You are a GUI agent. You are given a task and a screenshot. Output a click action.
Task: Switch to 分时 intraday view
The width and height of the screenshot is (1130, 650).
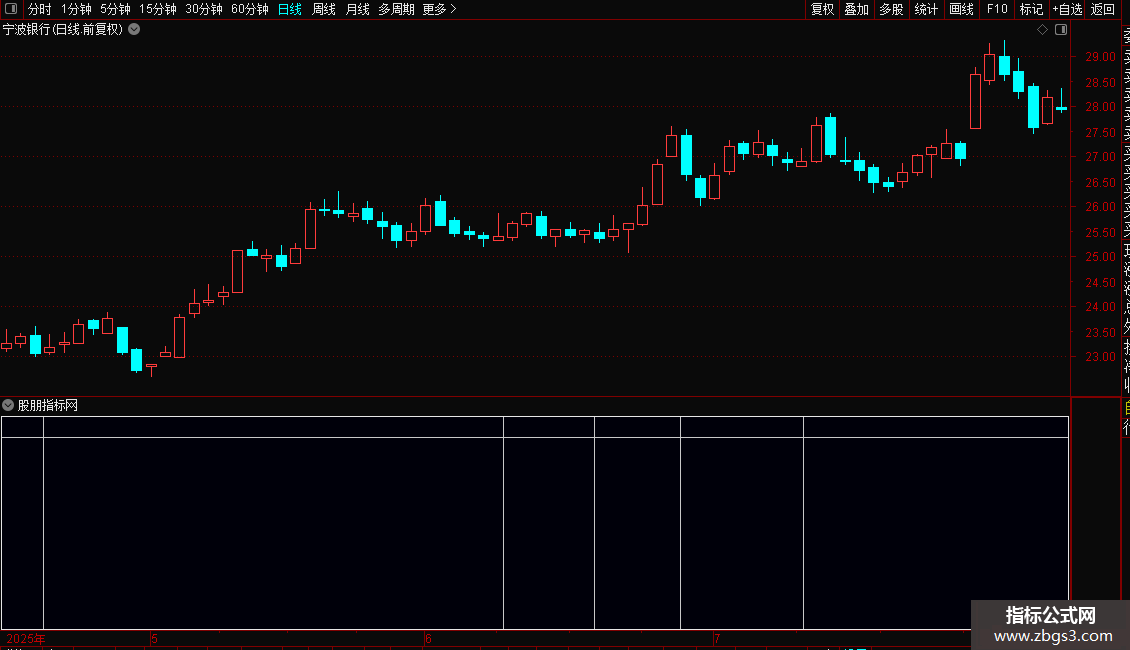(x=40, y=9)
